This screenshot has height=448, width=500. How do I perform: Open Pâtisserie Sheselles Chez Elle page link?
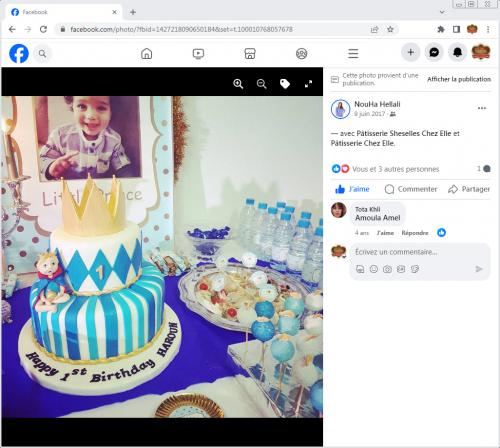coord(404,133)
